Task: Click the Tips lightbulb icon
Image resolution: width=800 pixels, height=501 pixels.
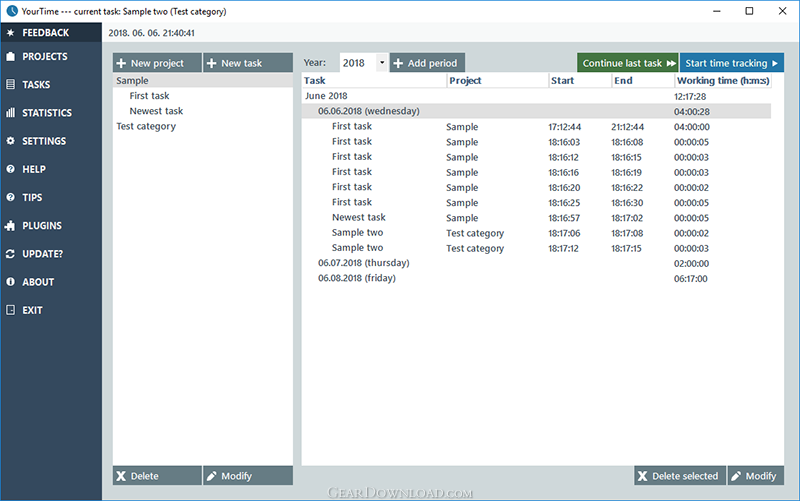Action: coord(10,198)
